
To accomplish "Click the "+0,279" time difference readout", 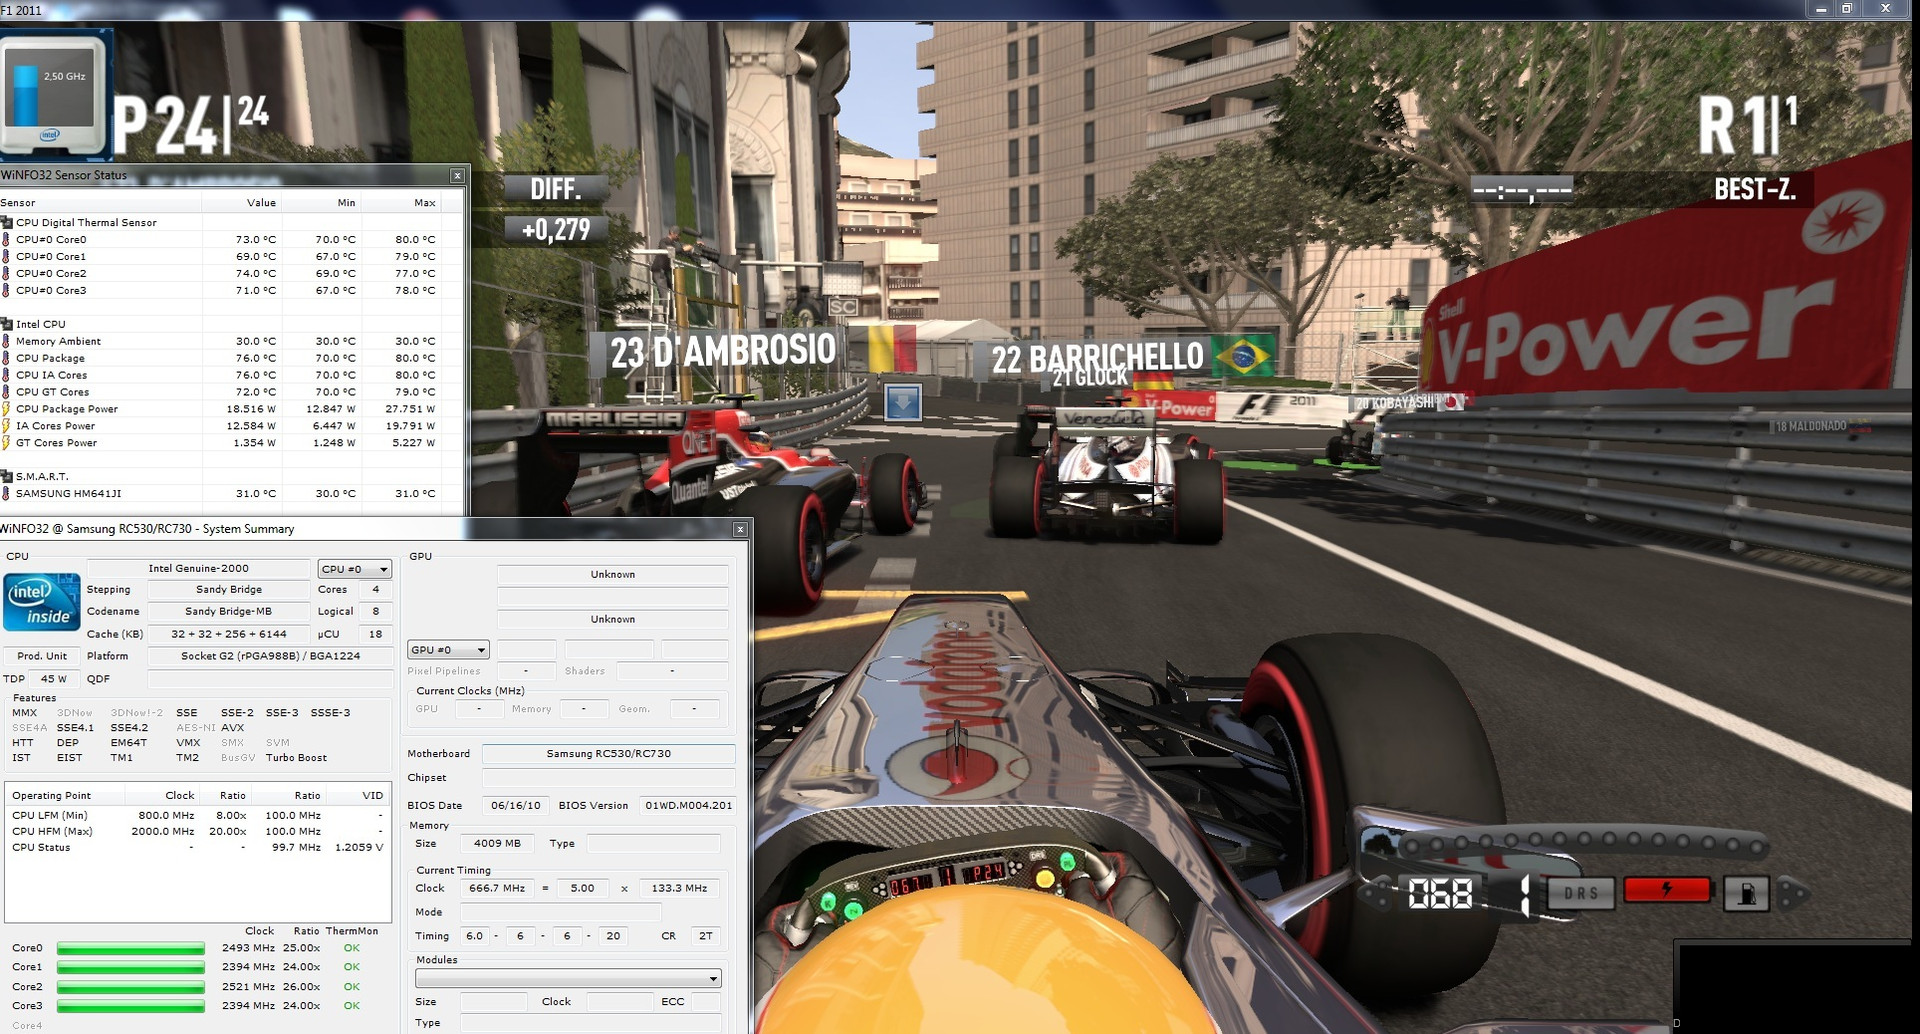I will [556, 230].
